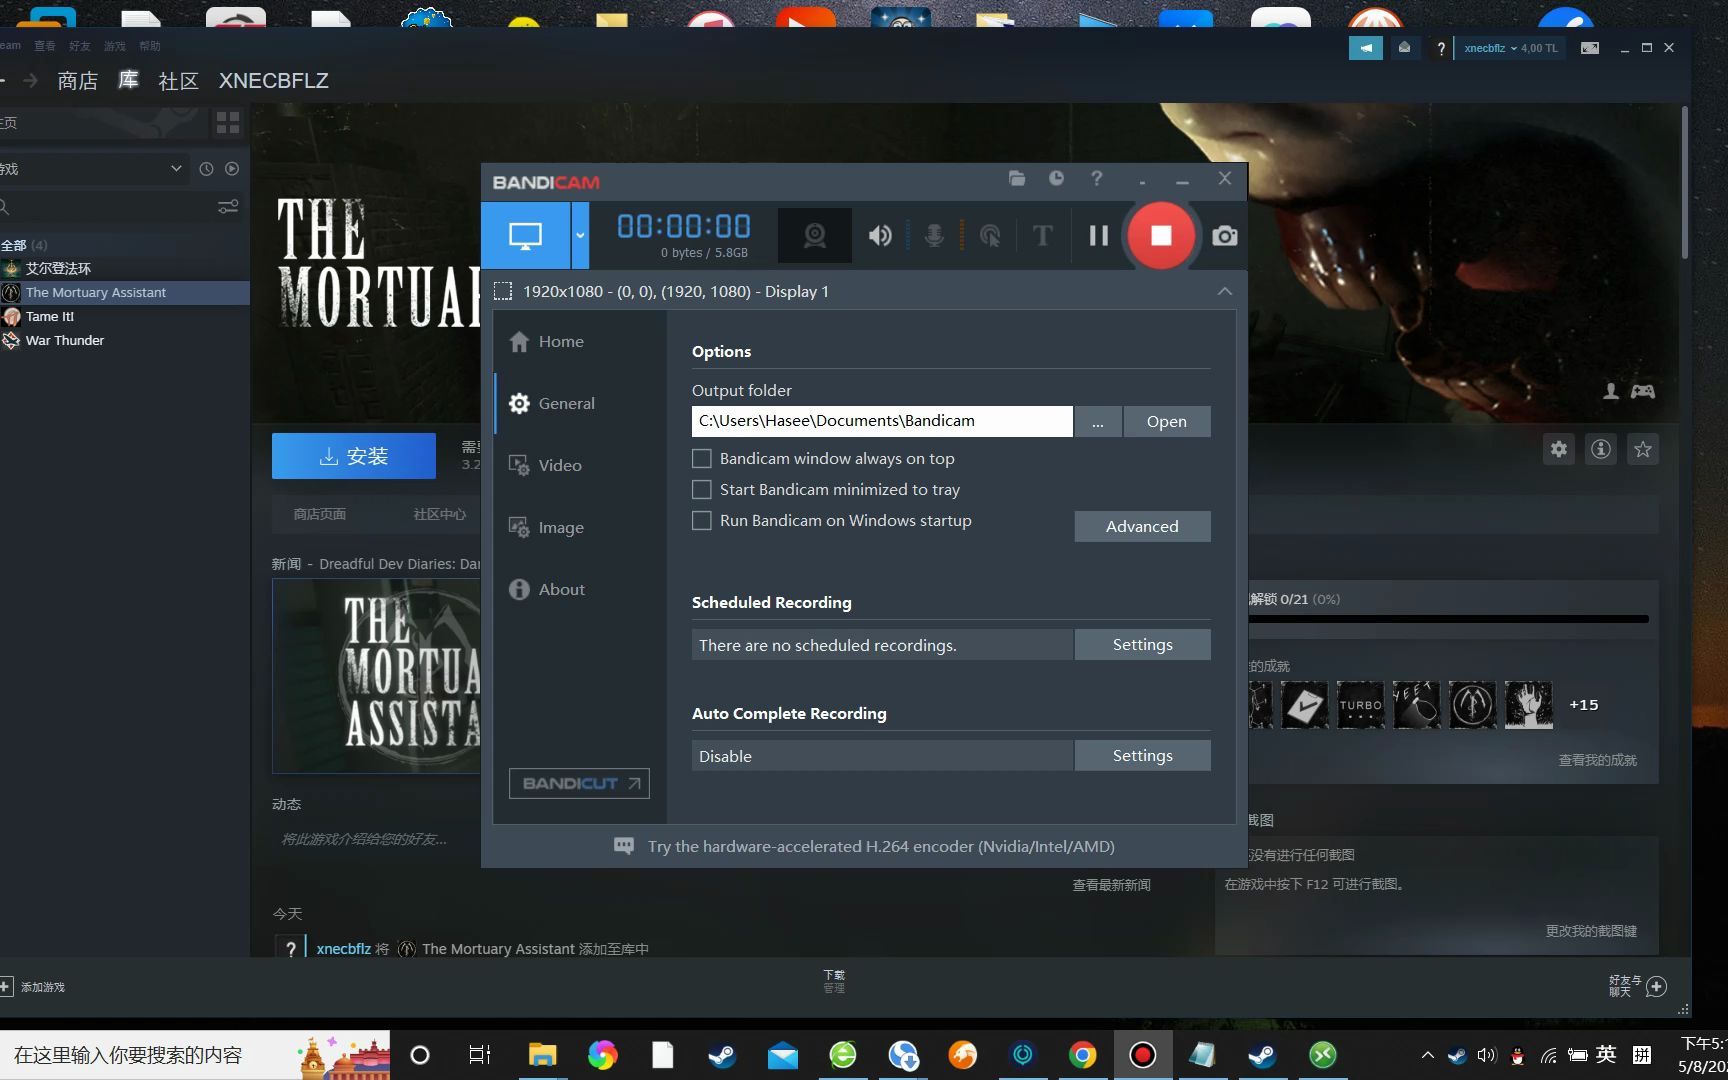
Task: Add game to favorites star icon
Action: pos(1643,449)
